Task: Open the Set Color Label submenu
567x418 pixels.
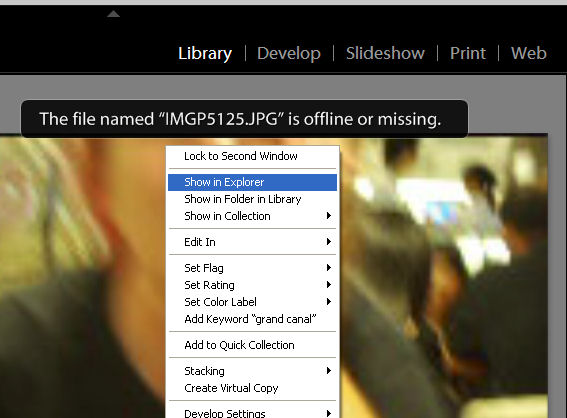Action: (x=252, y=302)
